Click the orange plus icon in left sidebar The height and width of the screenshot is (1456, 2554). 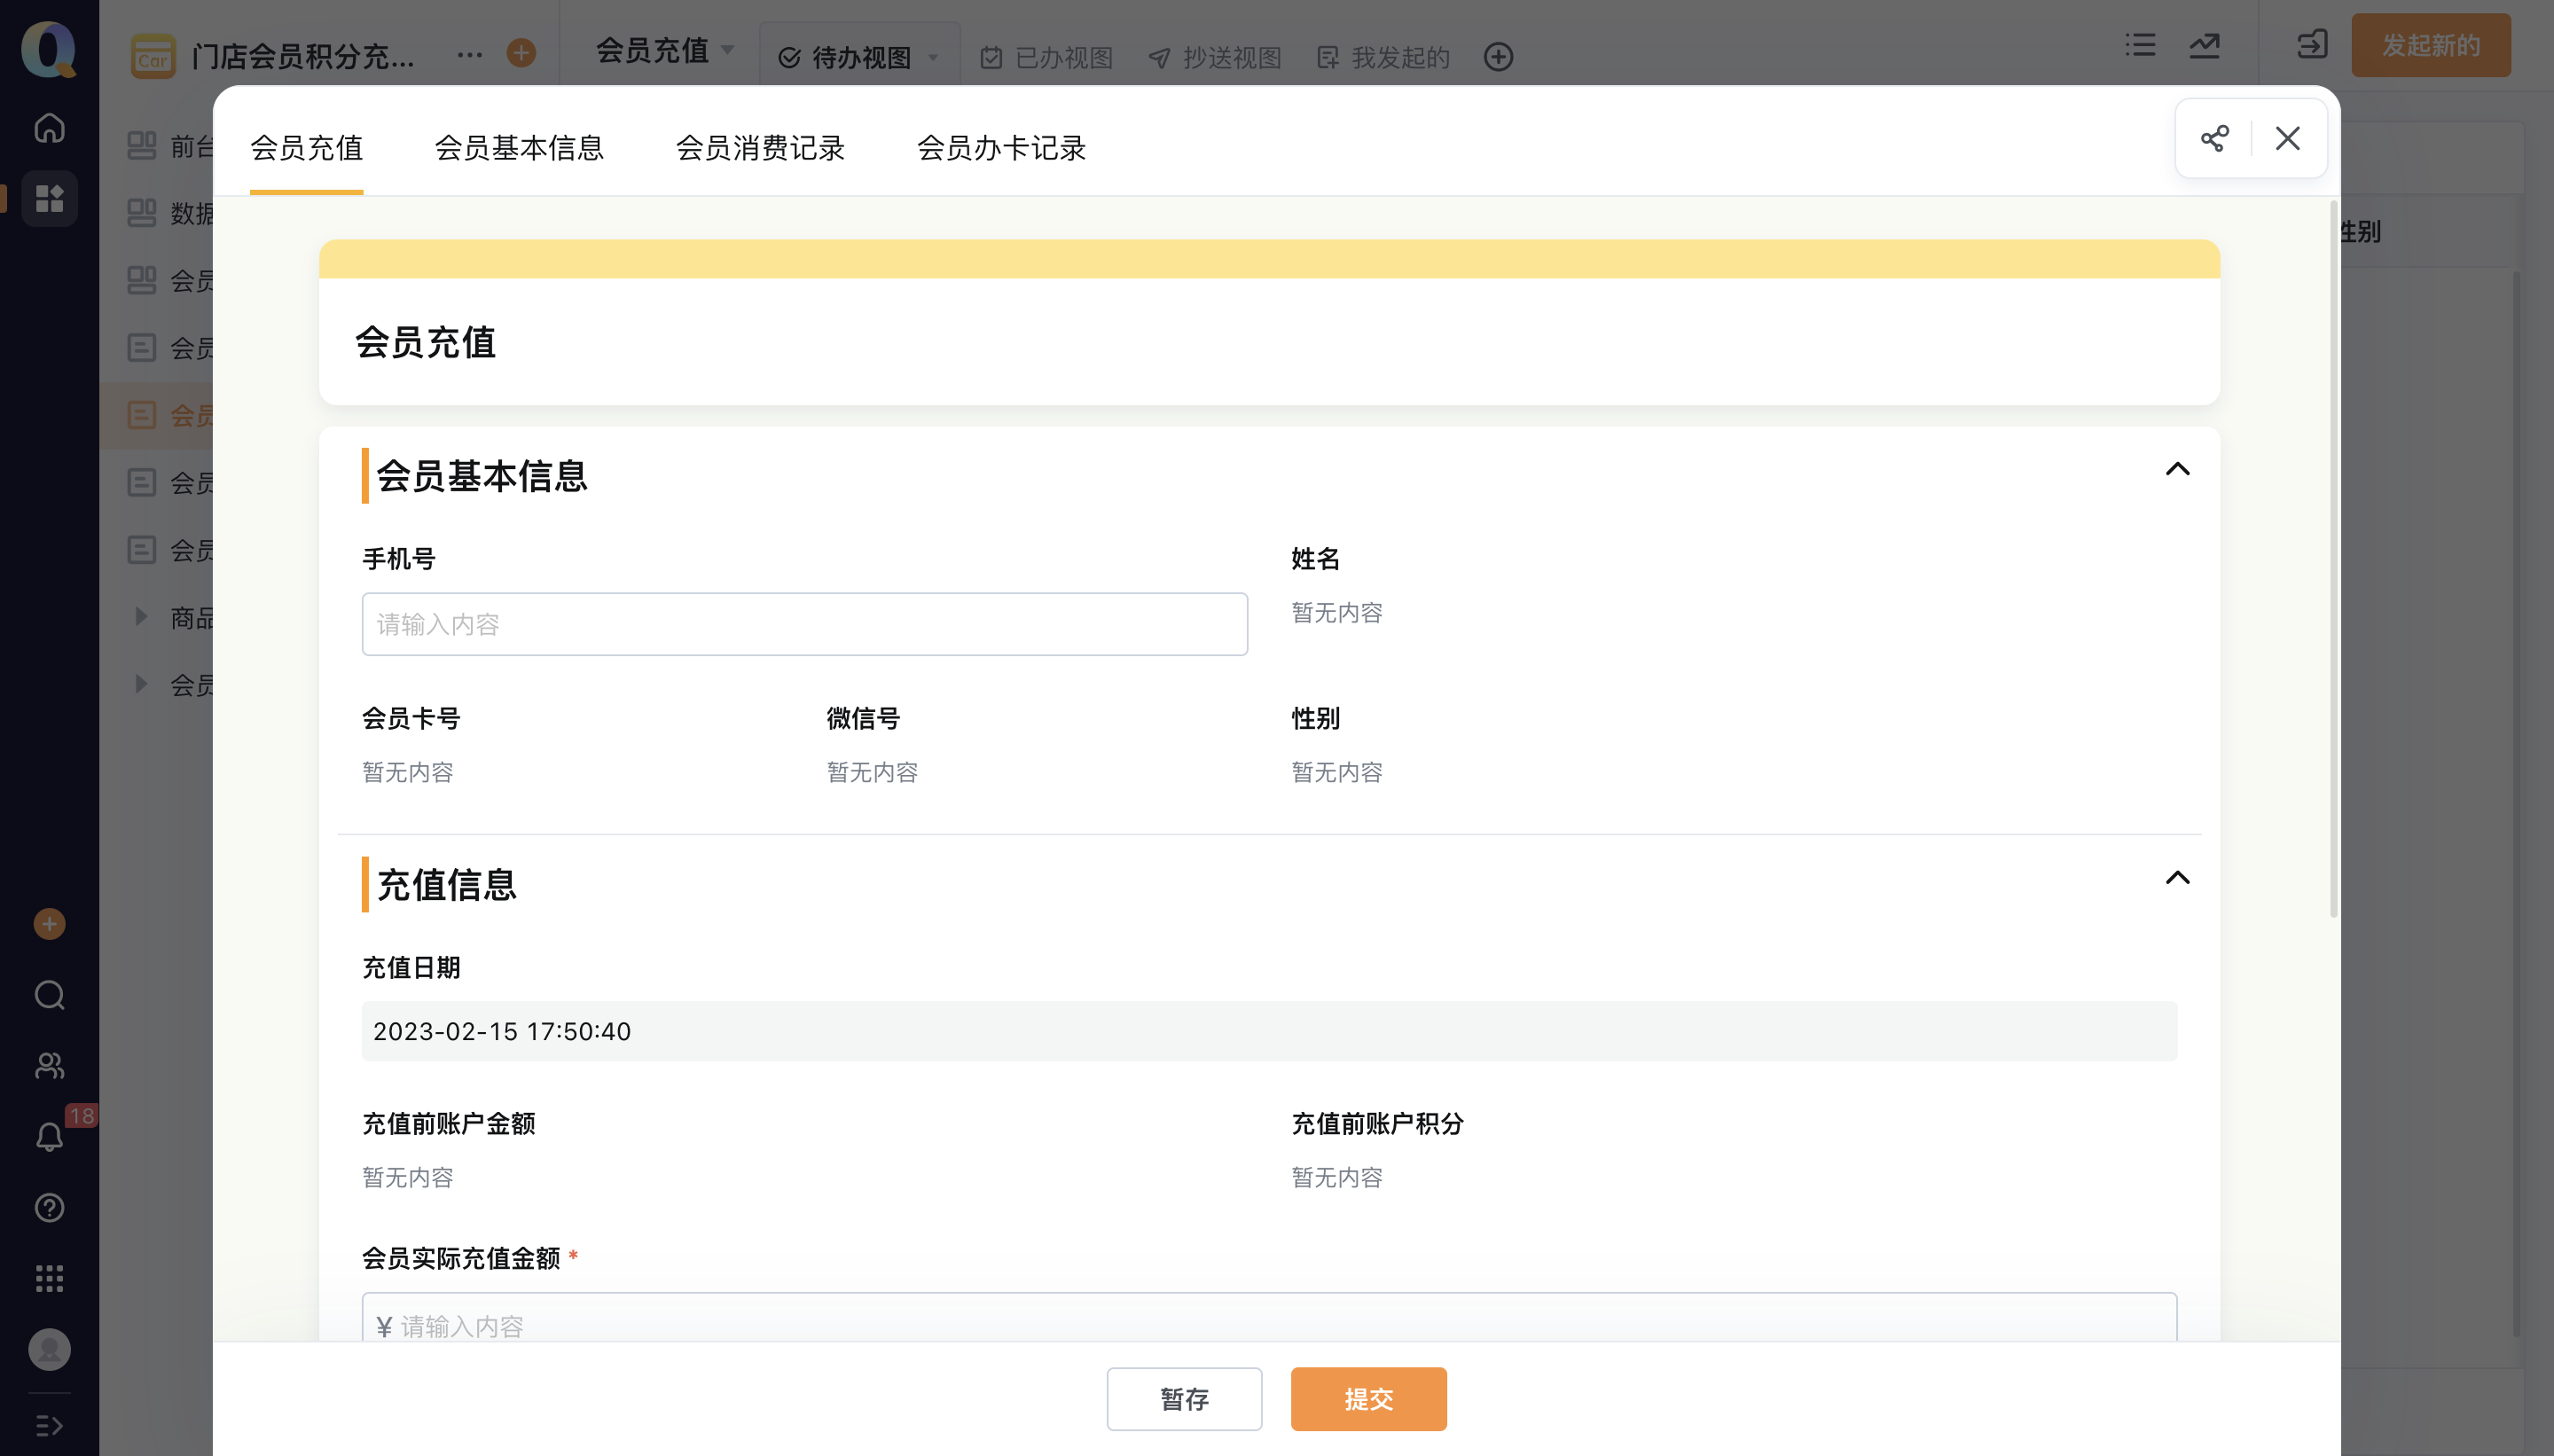49,924
